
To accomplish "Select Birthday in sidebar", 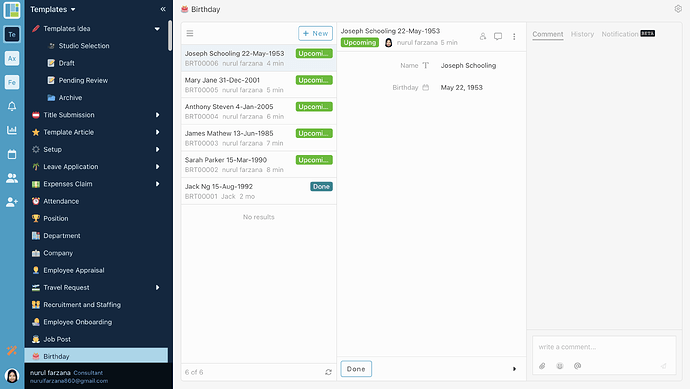I will pos(96,356).
